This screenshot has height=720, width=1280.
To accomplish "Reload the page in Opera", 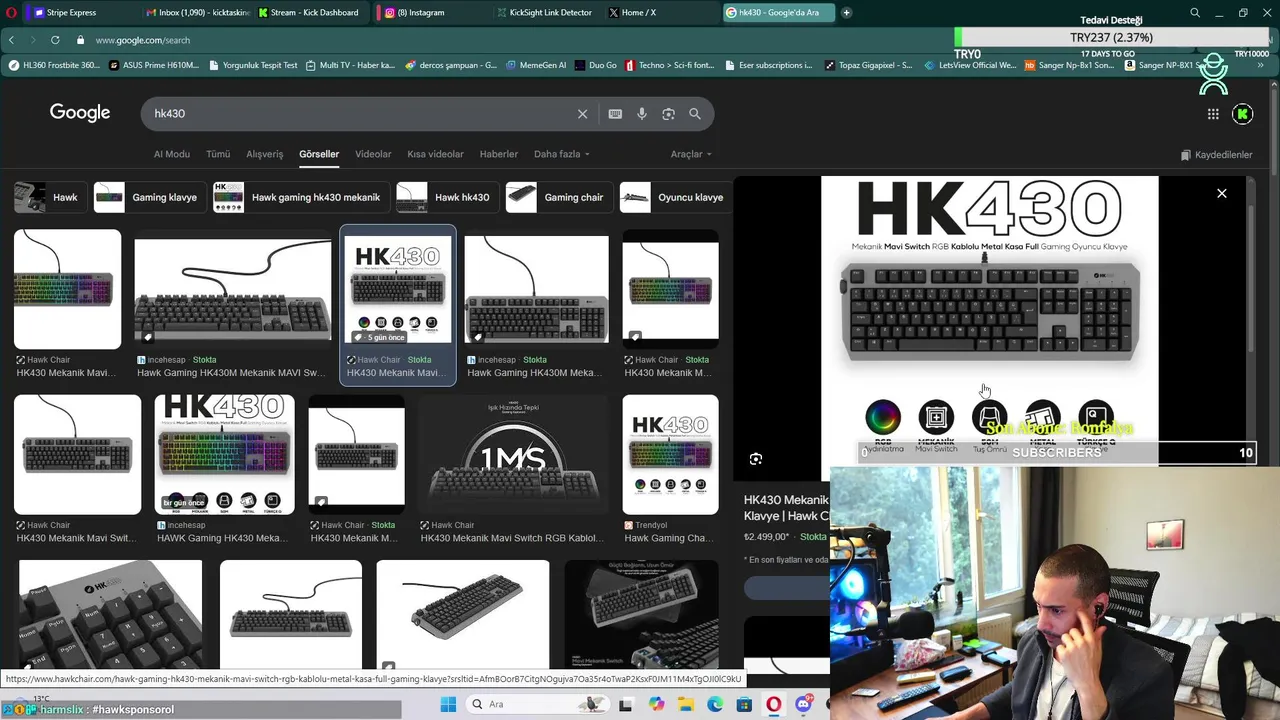I will 55,40.
